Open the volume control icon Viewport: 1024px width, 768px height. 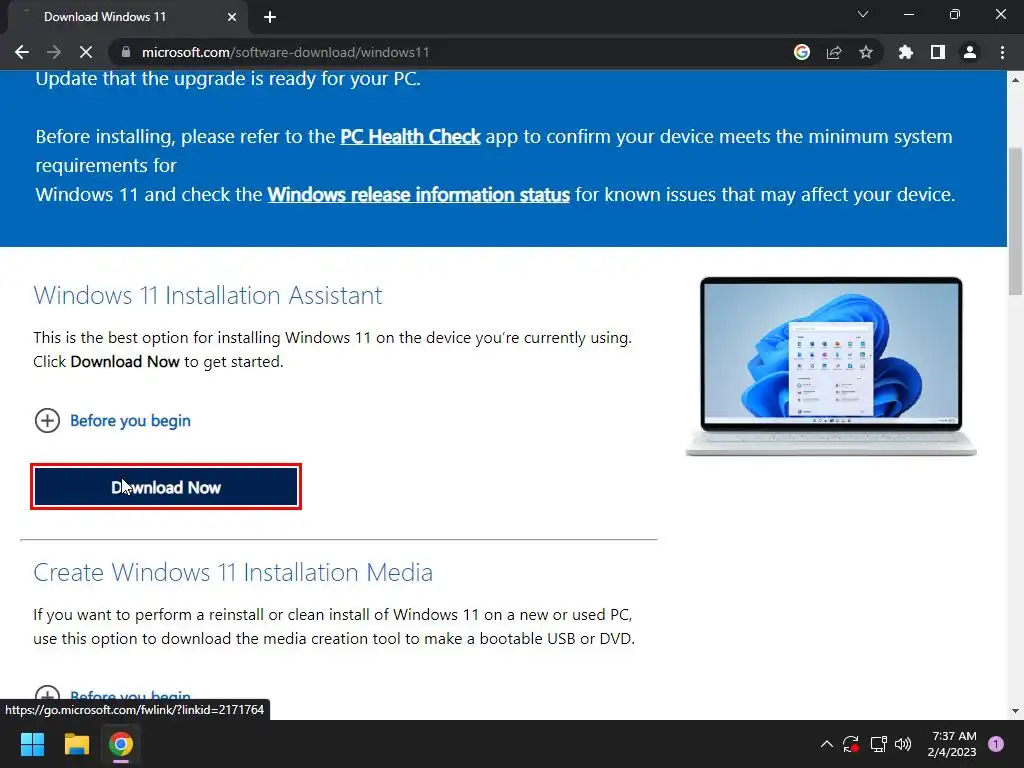tap(903, 744)
